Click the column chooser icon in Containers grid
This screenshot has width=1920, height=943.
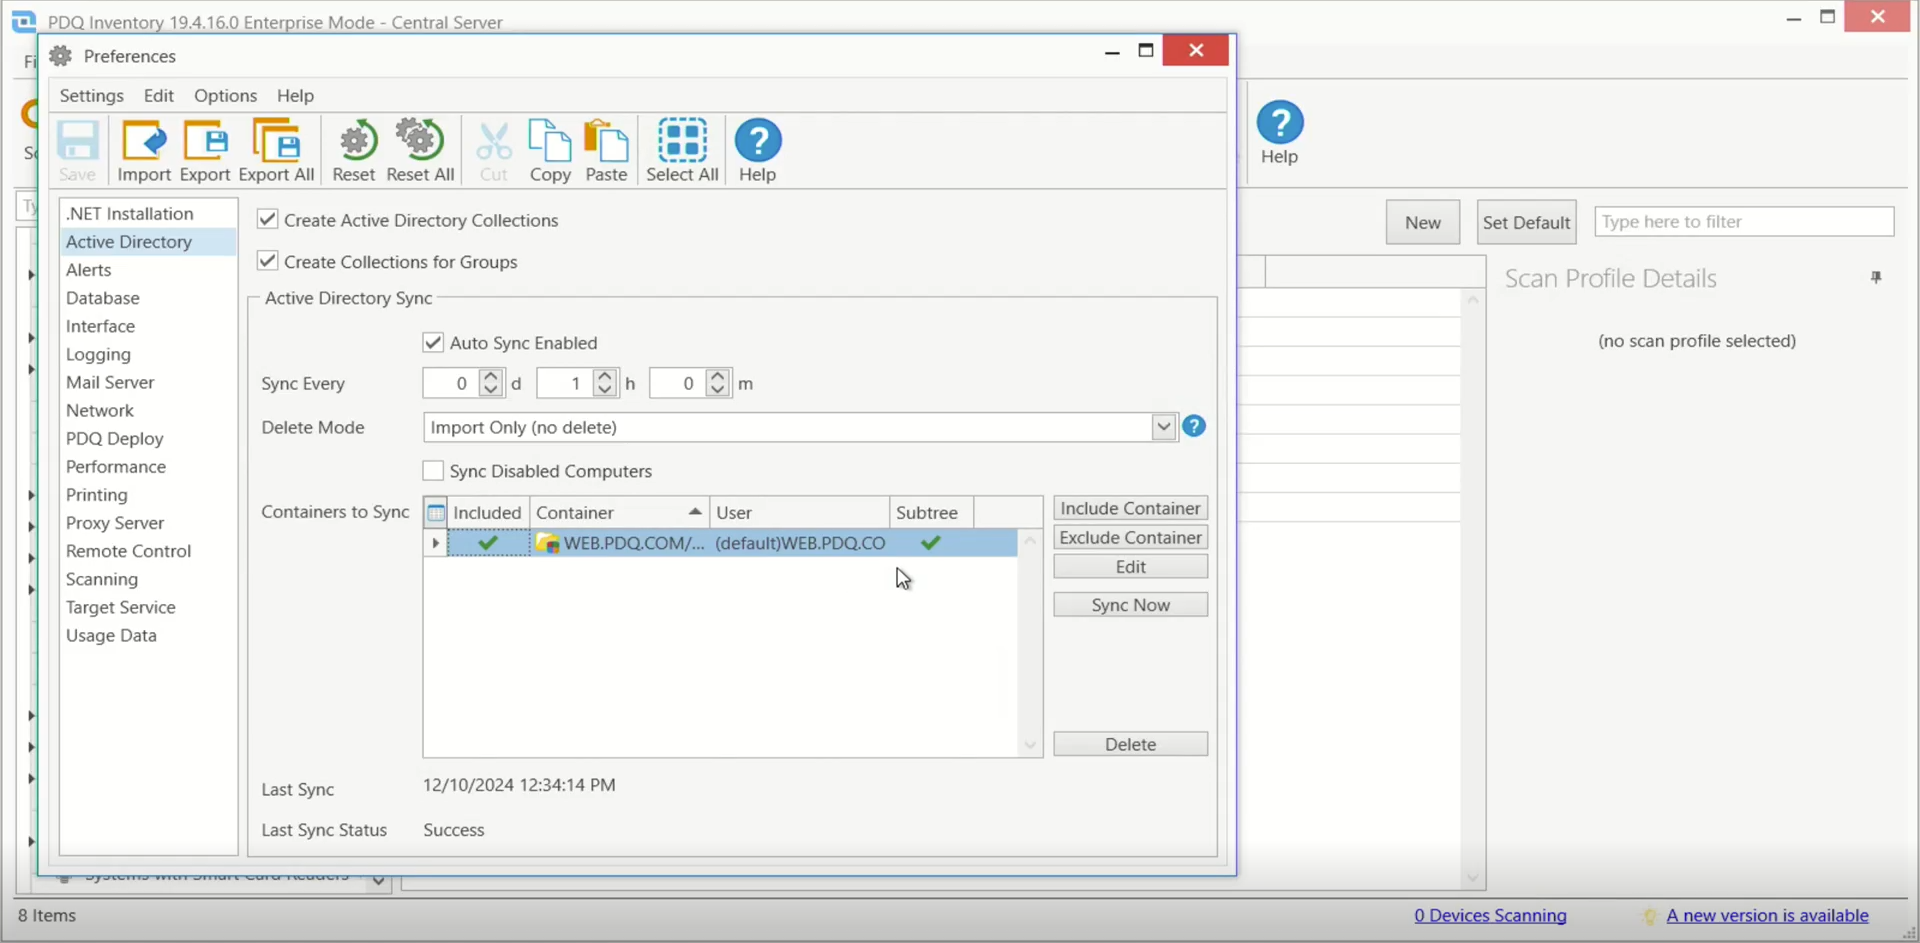[436, 513]
